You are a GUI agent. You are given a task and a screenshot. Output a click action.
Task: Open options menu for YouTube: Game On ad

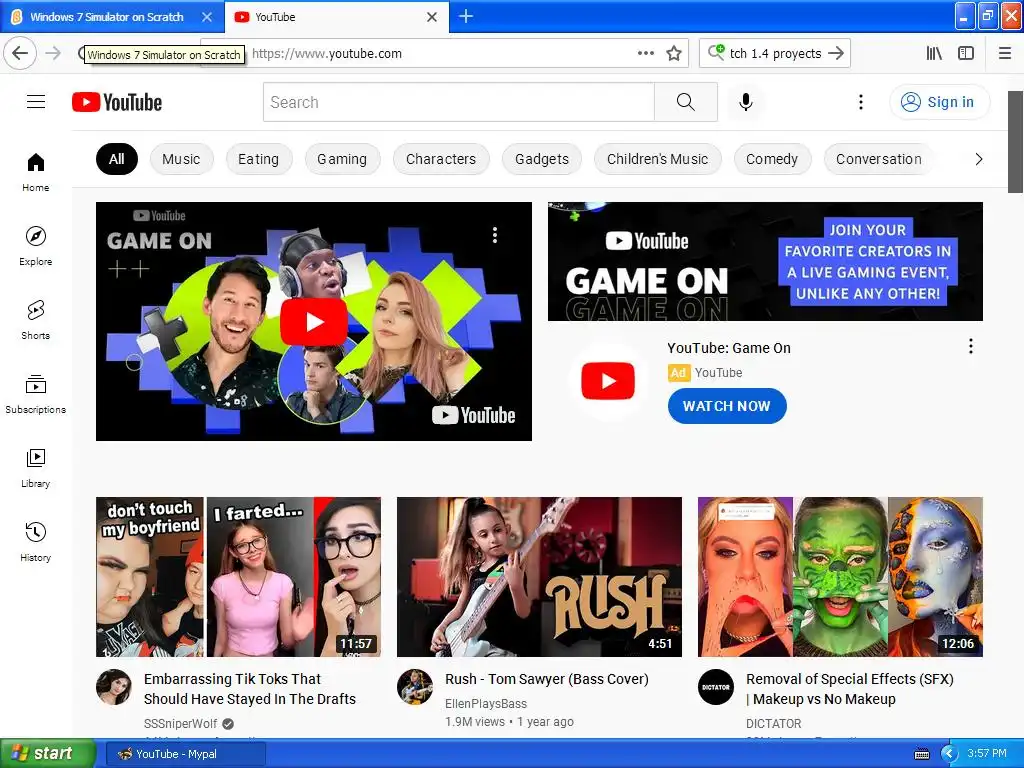pyautogui.click(x=971, y=346)
